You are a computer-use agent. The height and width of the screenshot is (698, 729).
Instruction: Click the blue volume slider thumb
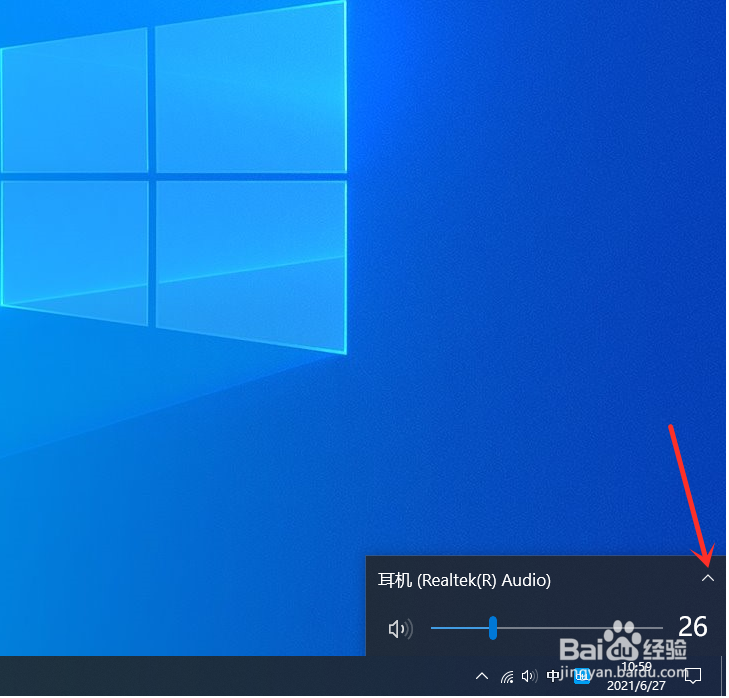pyautogui.click(x=495, y=630)
